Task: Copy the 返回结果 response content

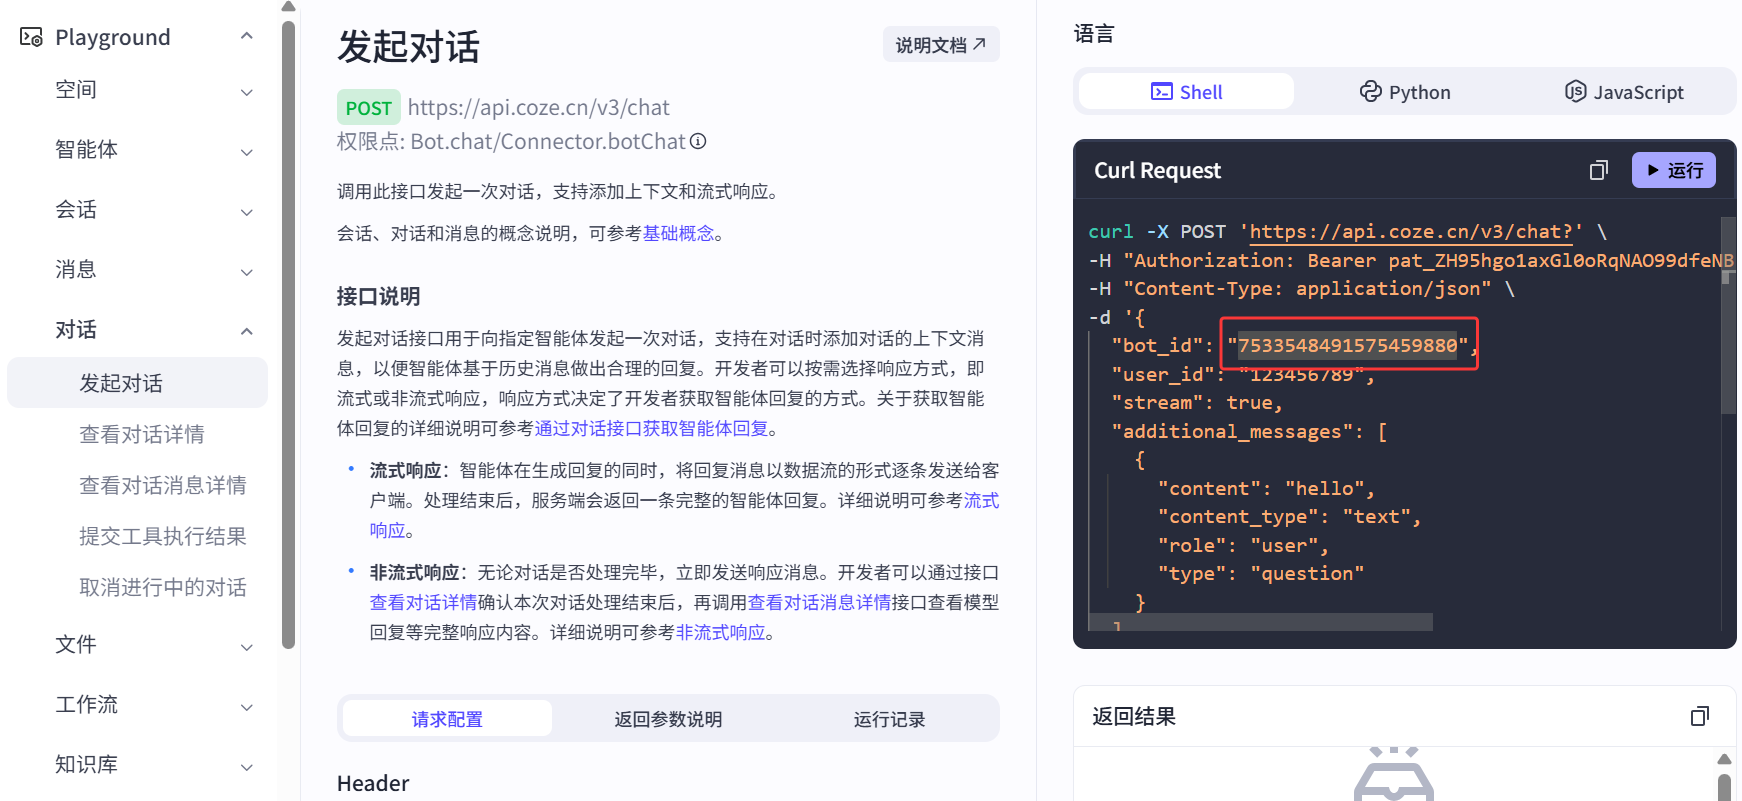Action: coord(1699,716)
